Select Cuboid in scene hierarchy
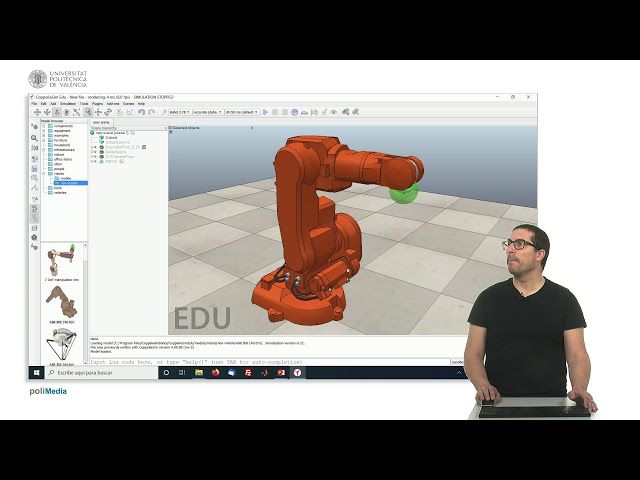This screenshot has width=640, height=480. pos(111,138)
